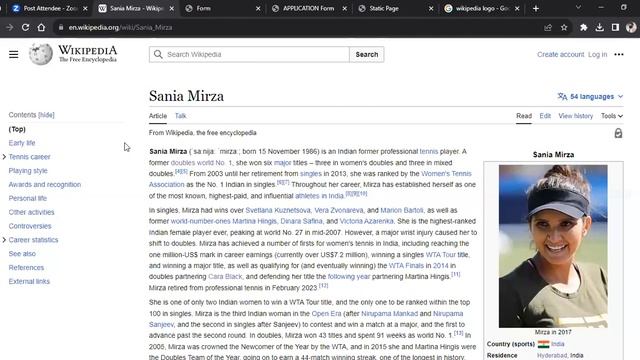This screenshot has width=640, height=360.
Task: Jump to Personal life section
Action: coord(28,198)
